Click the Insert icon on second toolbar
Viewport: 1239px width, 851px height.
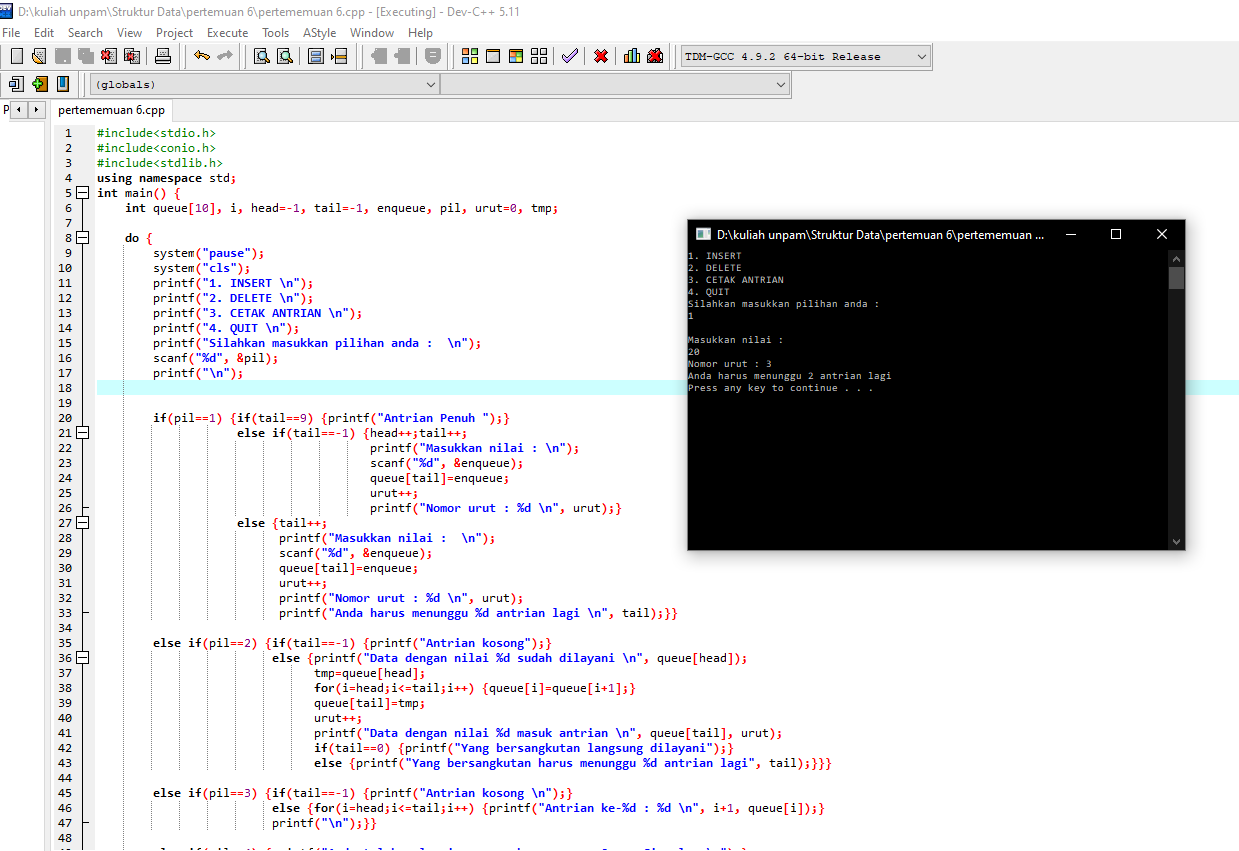pos(16,84)
